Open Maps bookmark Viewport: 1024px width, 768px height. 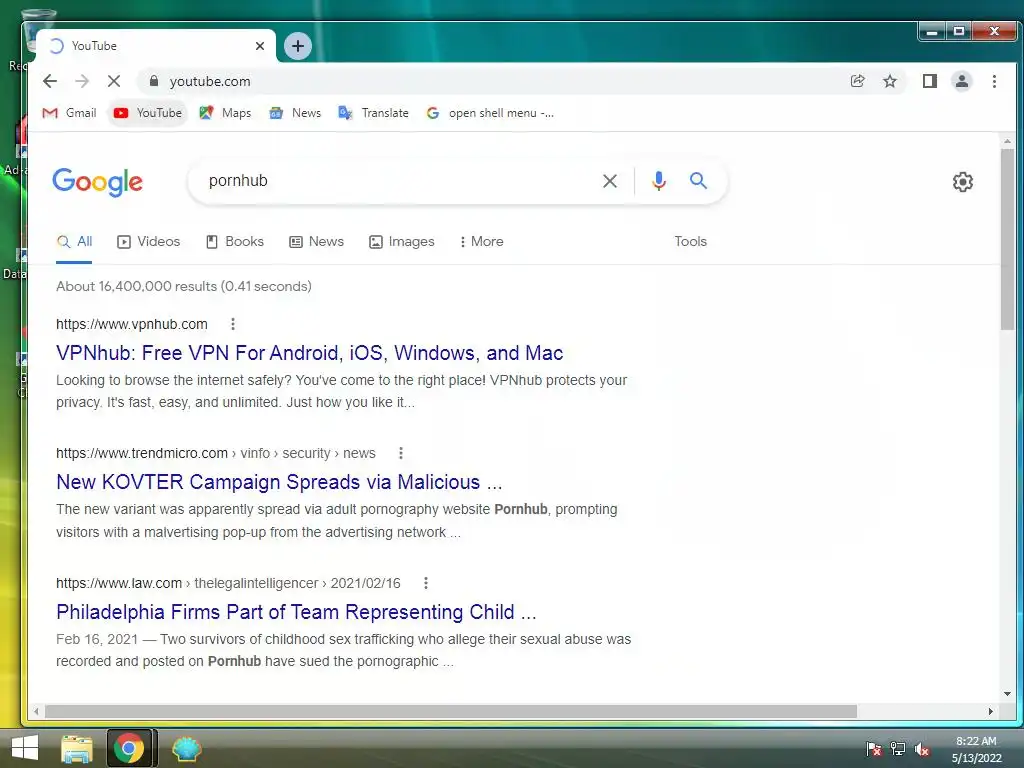click(225, 113)
